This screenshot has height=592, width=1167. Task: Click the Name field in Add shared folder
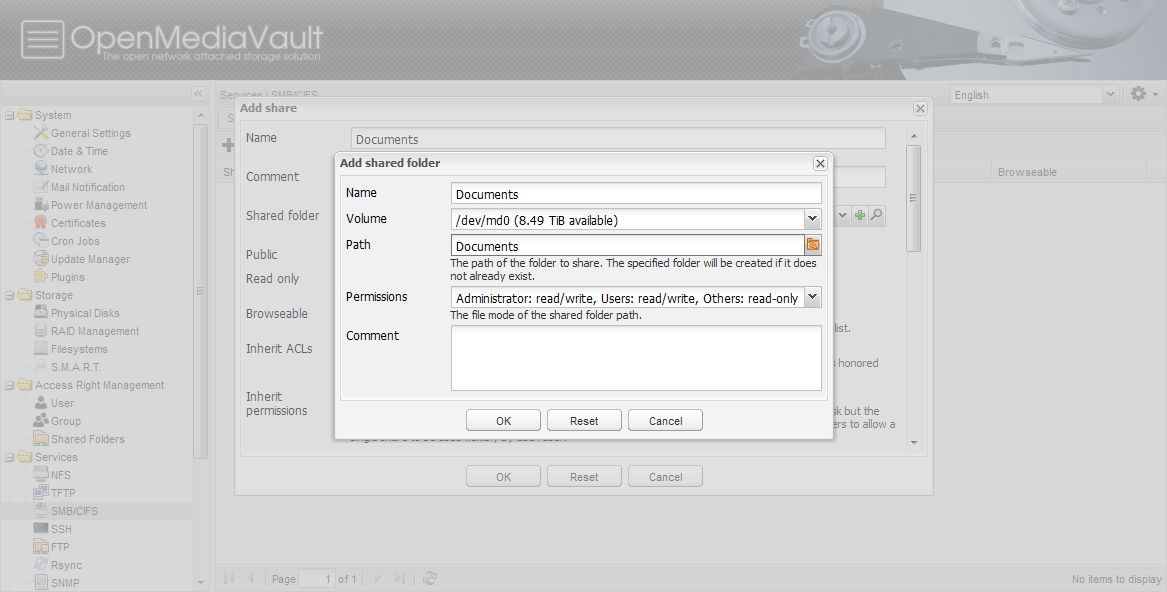click(636, 194)
